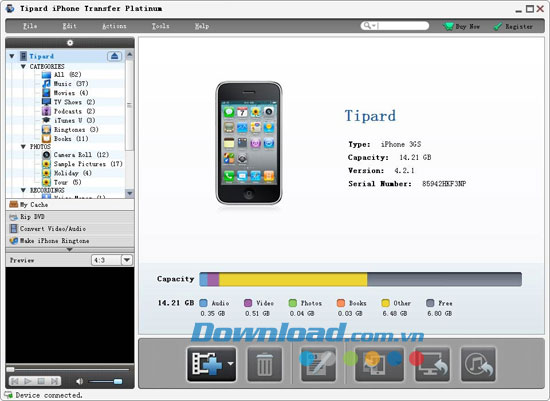This screenshot has width=550, height=401.
Task: Click the Free gray legend swatch
Action: 430,303
